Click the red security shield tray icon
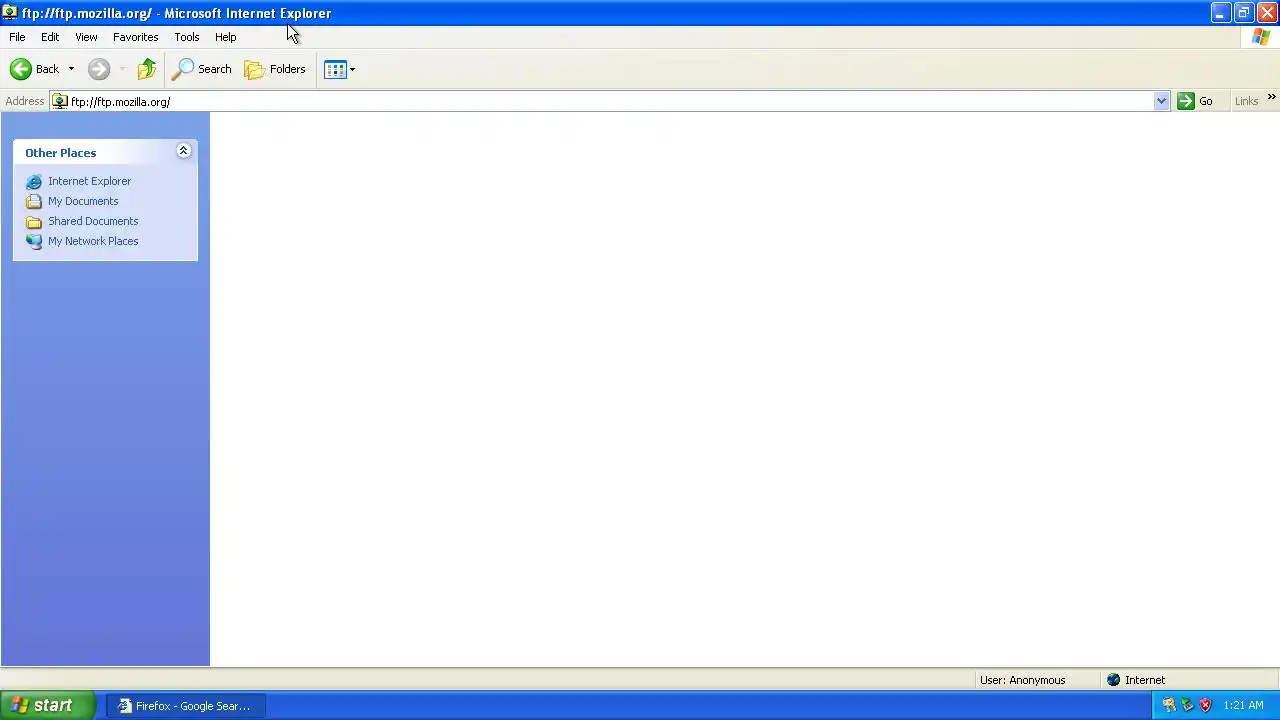This screenshot has height=720, width=1280. point(1205,705)
